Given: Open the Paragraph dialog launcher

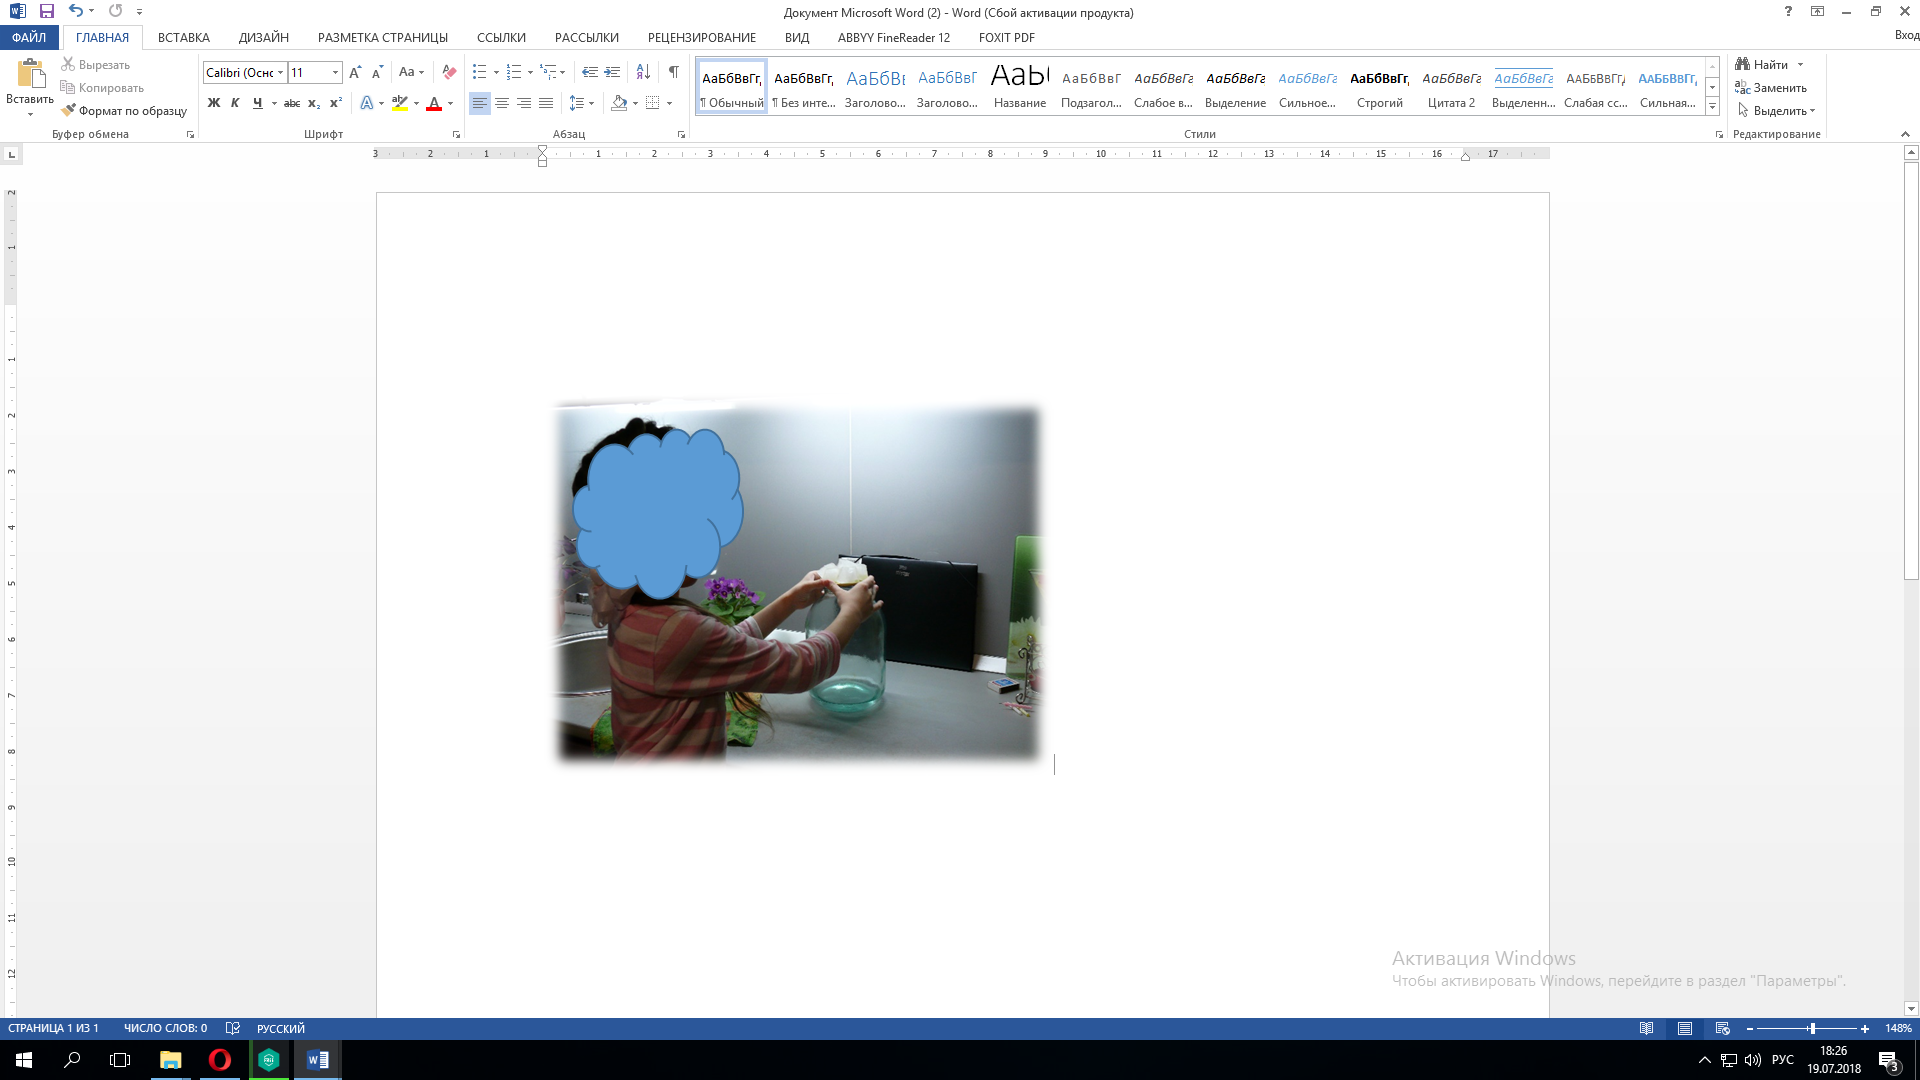Looking at the screenshot, I should coord(682,134).
